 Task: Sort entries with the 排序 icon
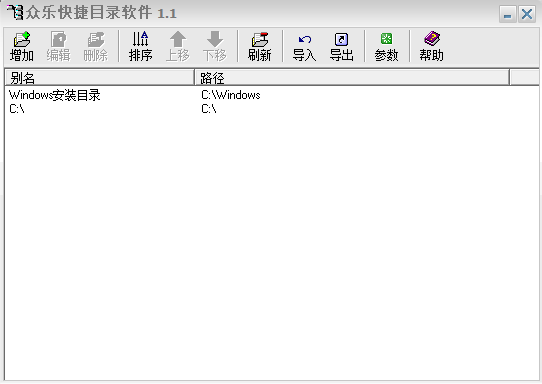pyautogui.click(x=141, y=46)
